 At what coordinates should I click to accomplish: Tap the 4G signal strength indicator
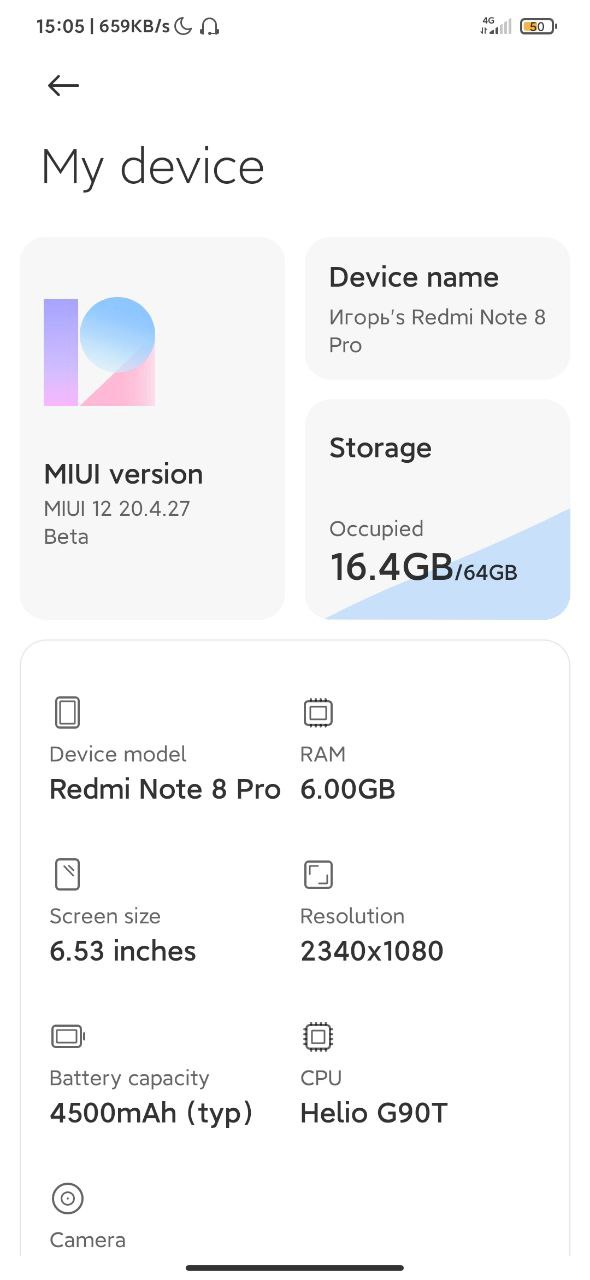point(496,26)
